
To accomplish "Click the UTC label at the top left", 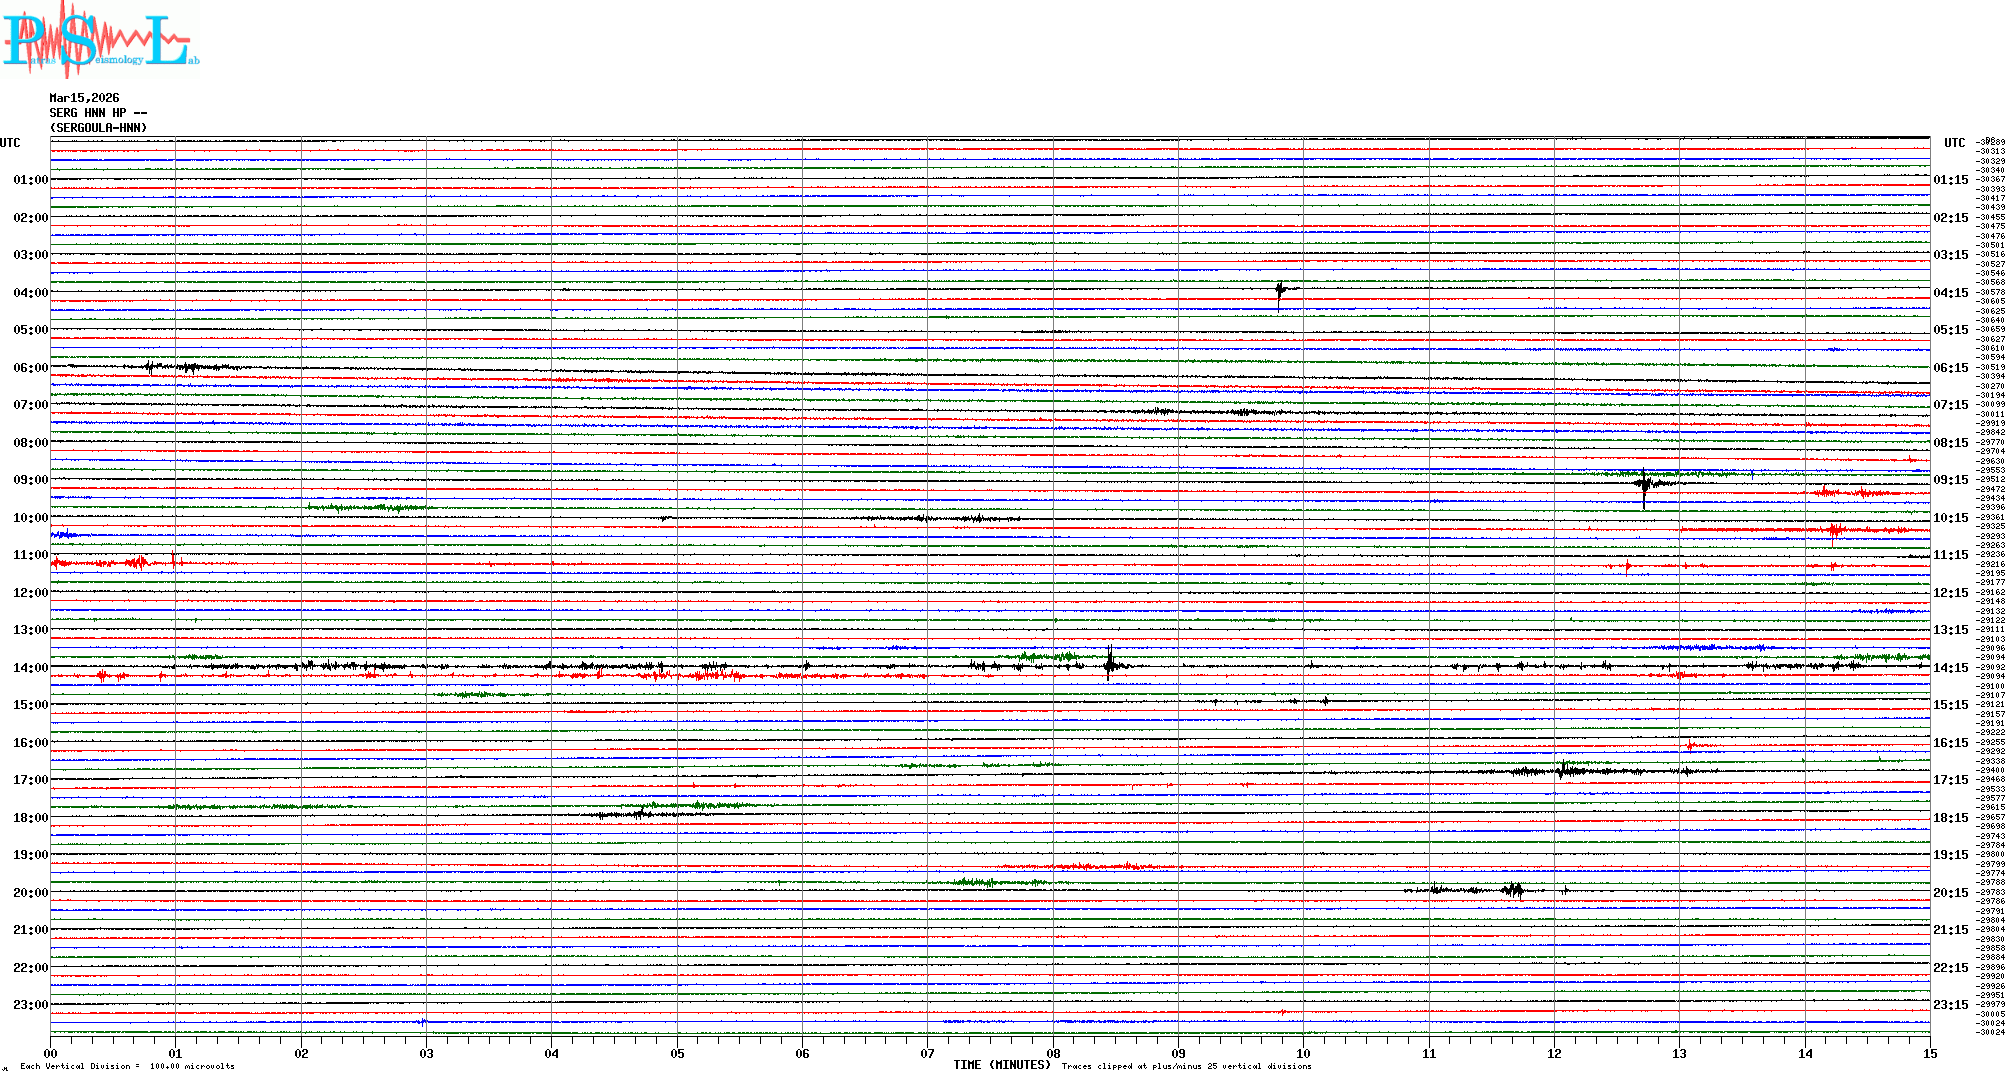I will 10,143.
